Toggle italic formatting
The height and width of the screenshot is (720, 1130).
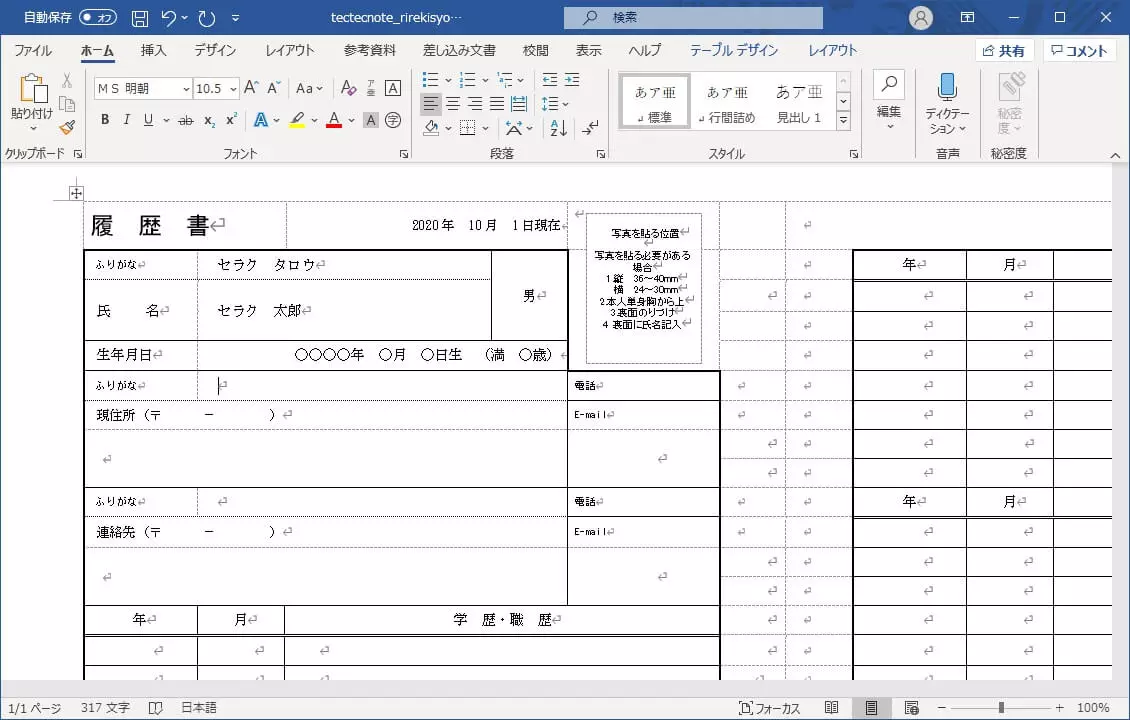pos(126,119)
